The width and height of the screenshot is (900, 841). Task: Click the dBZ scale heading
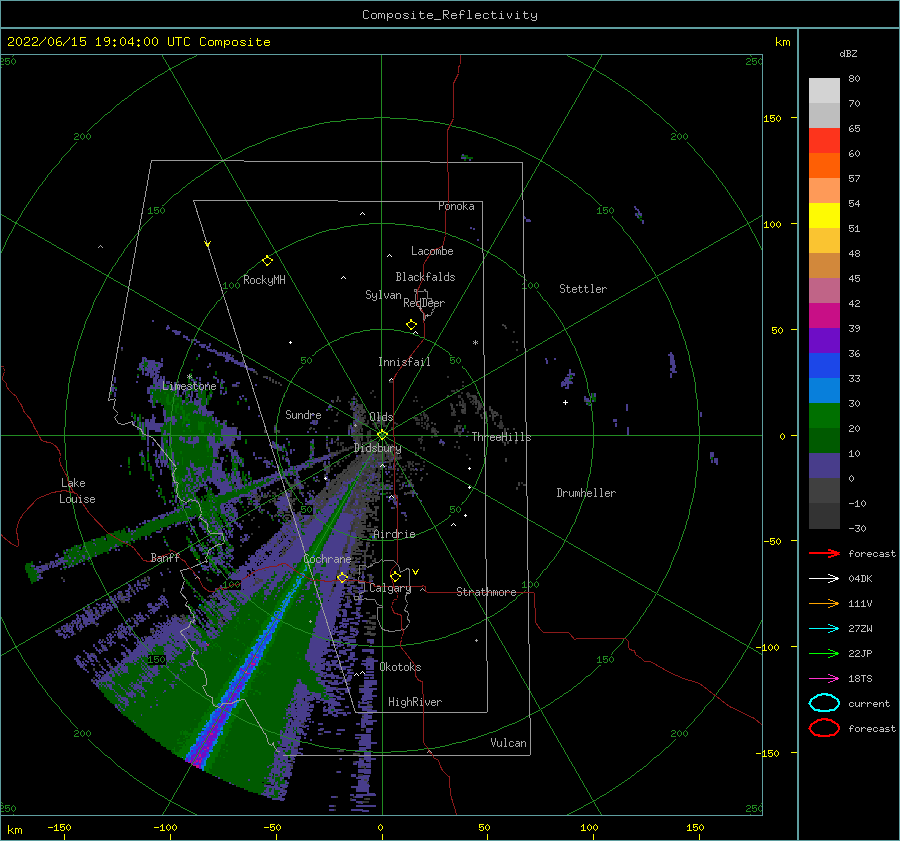[x=848, y=53]
